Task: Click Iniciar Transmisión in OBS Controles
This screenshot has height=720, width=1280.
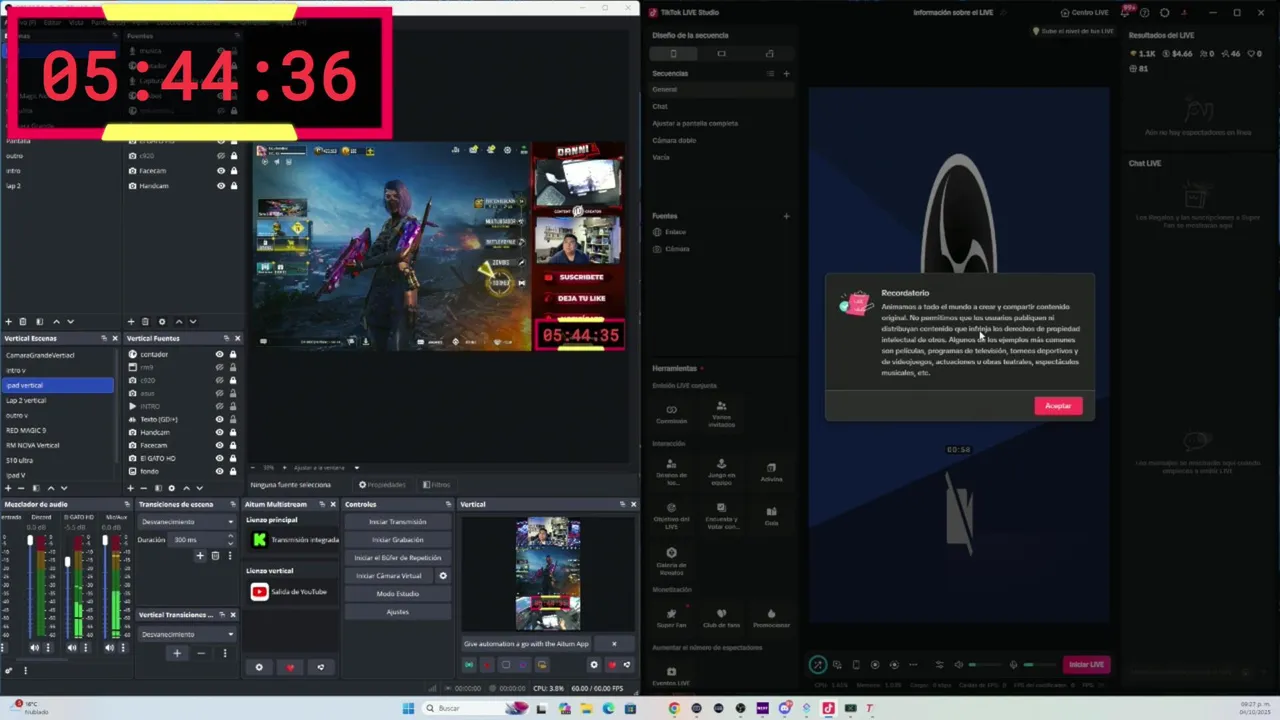Action: pyautogui.click(x=397, y=522)
